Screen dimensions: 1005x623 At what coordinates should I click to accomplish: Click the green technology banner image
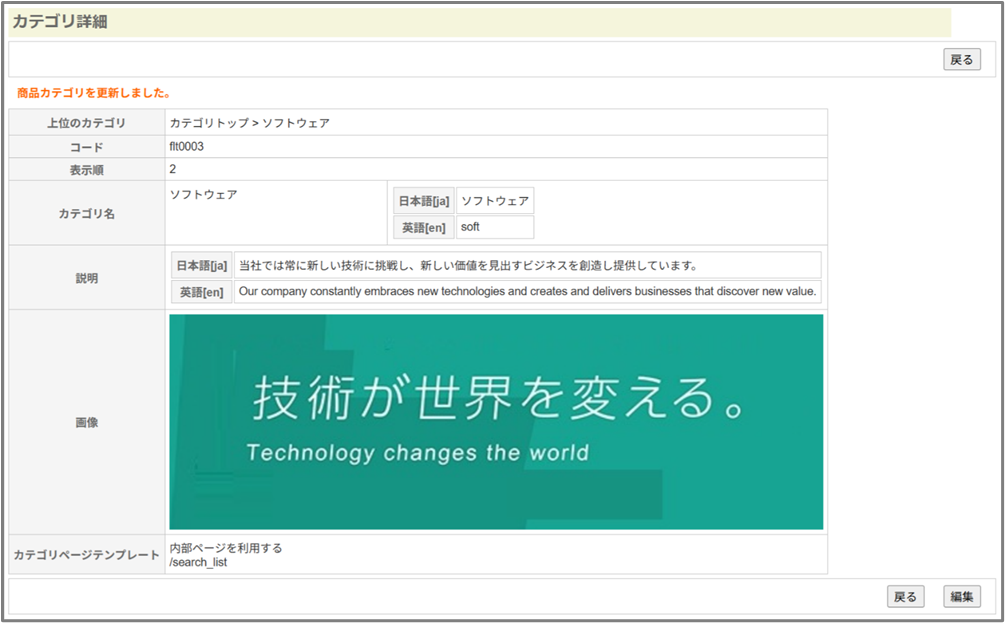pyautogui.click(x=496, y=422)
